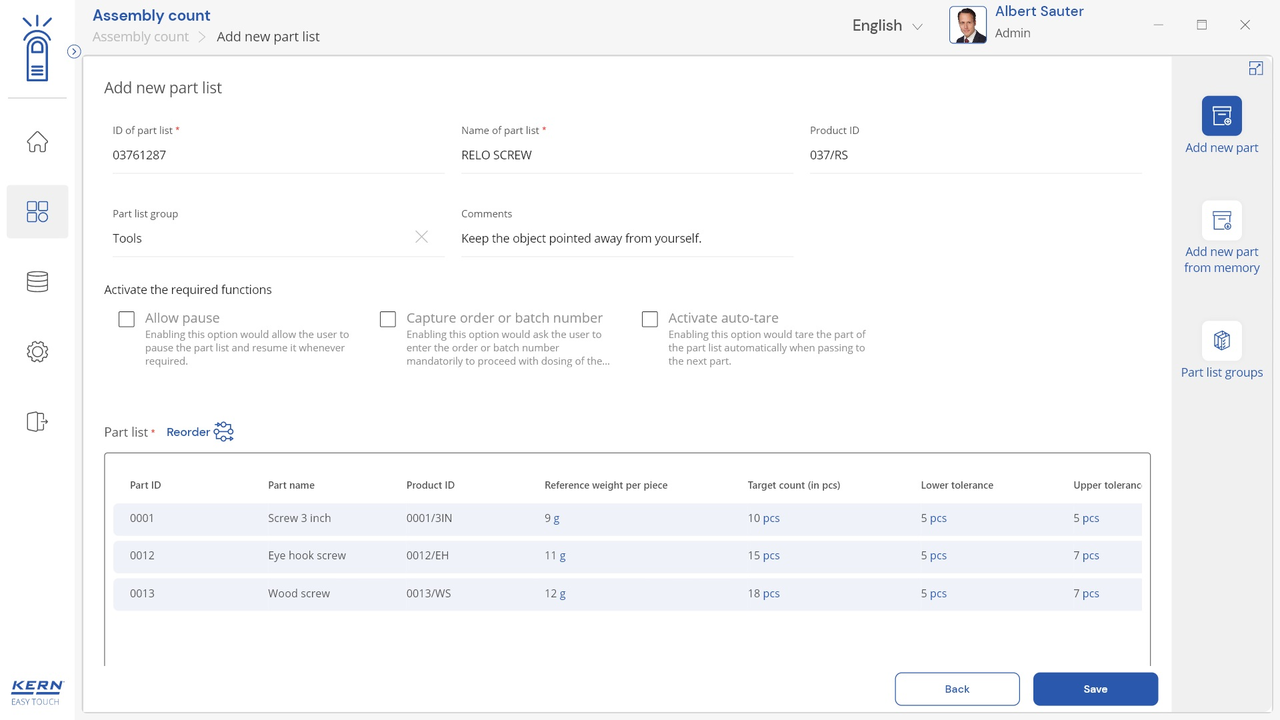Open the database icon in sidebar
Screen dimensions: 1280x720
pos(37,282)
